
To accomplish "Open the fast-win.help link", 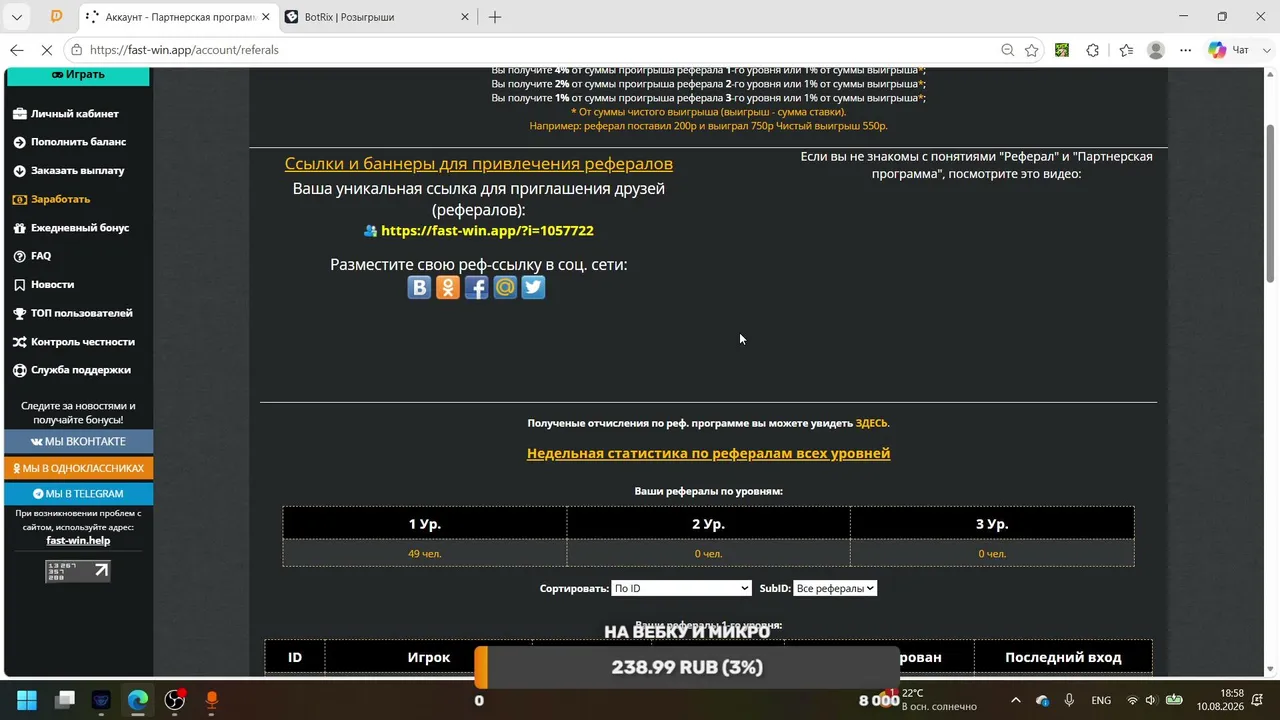I will pos(78,541).
